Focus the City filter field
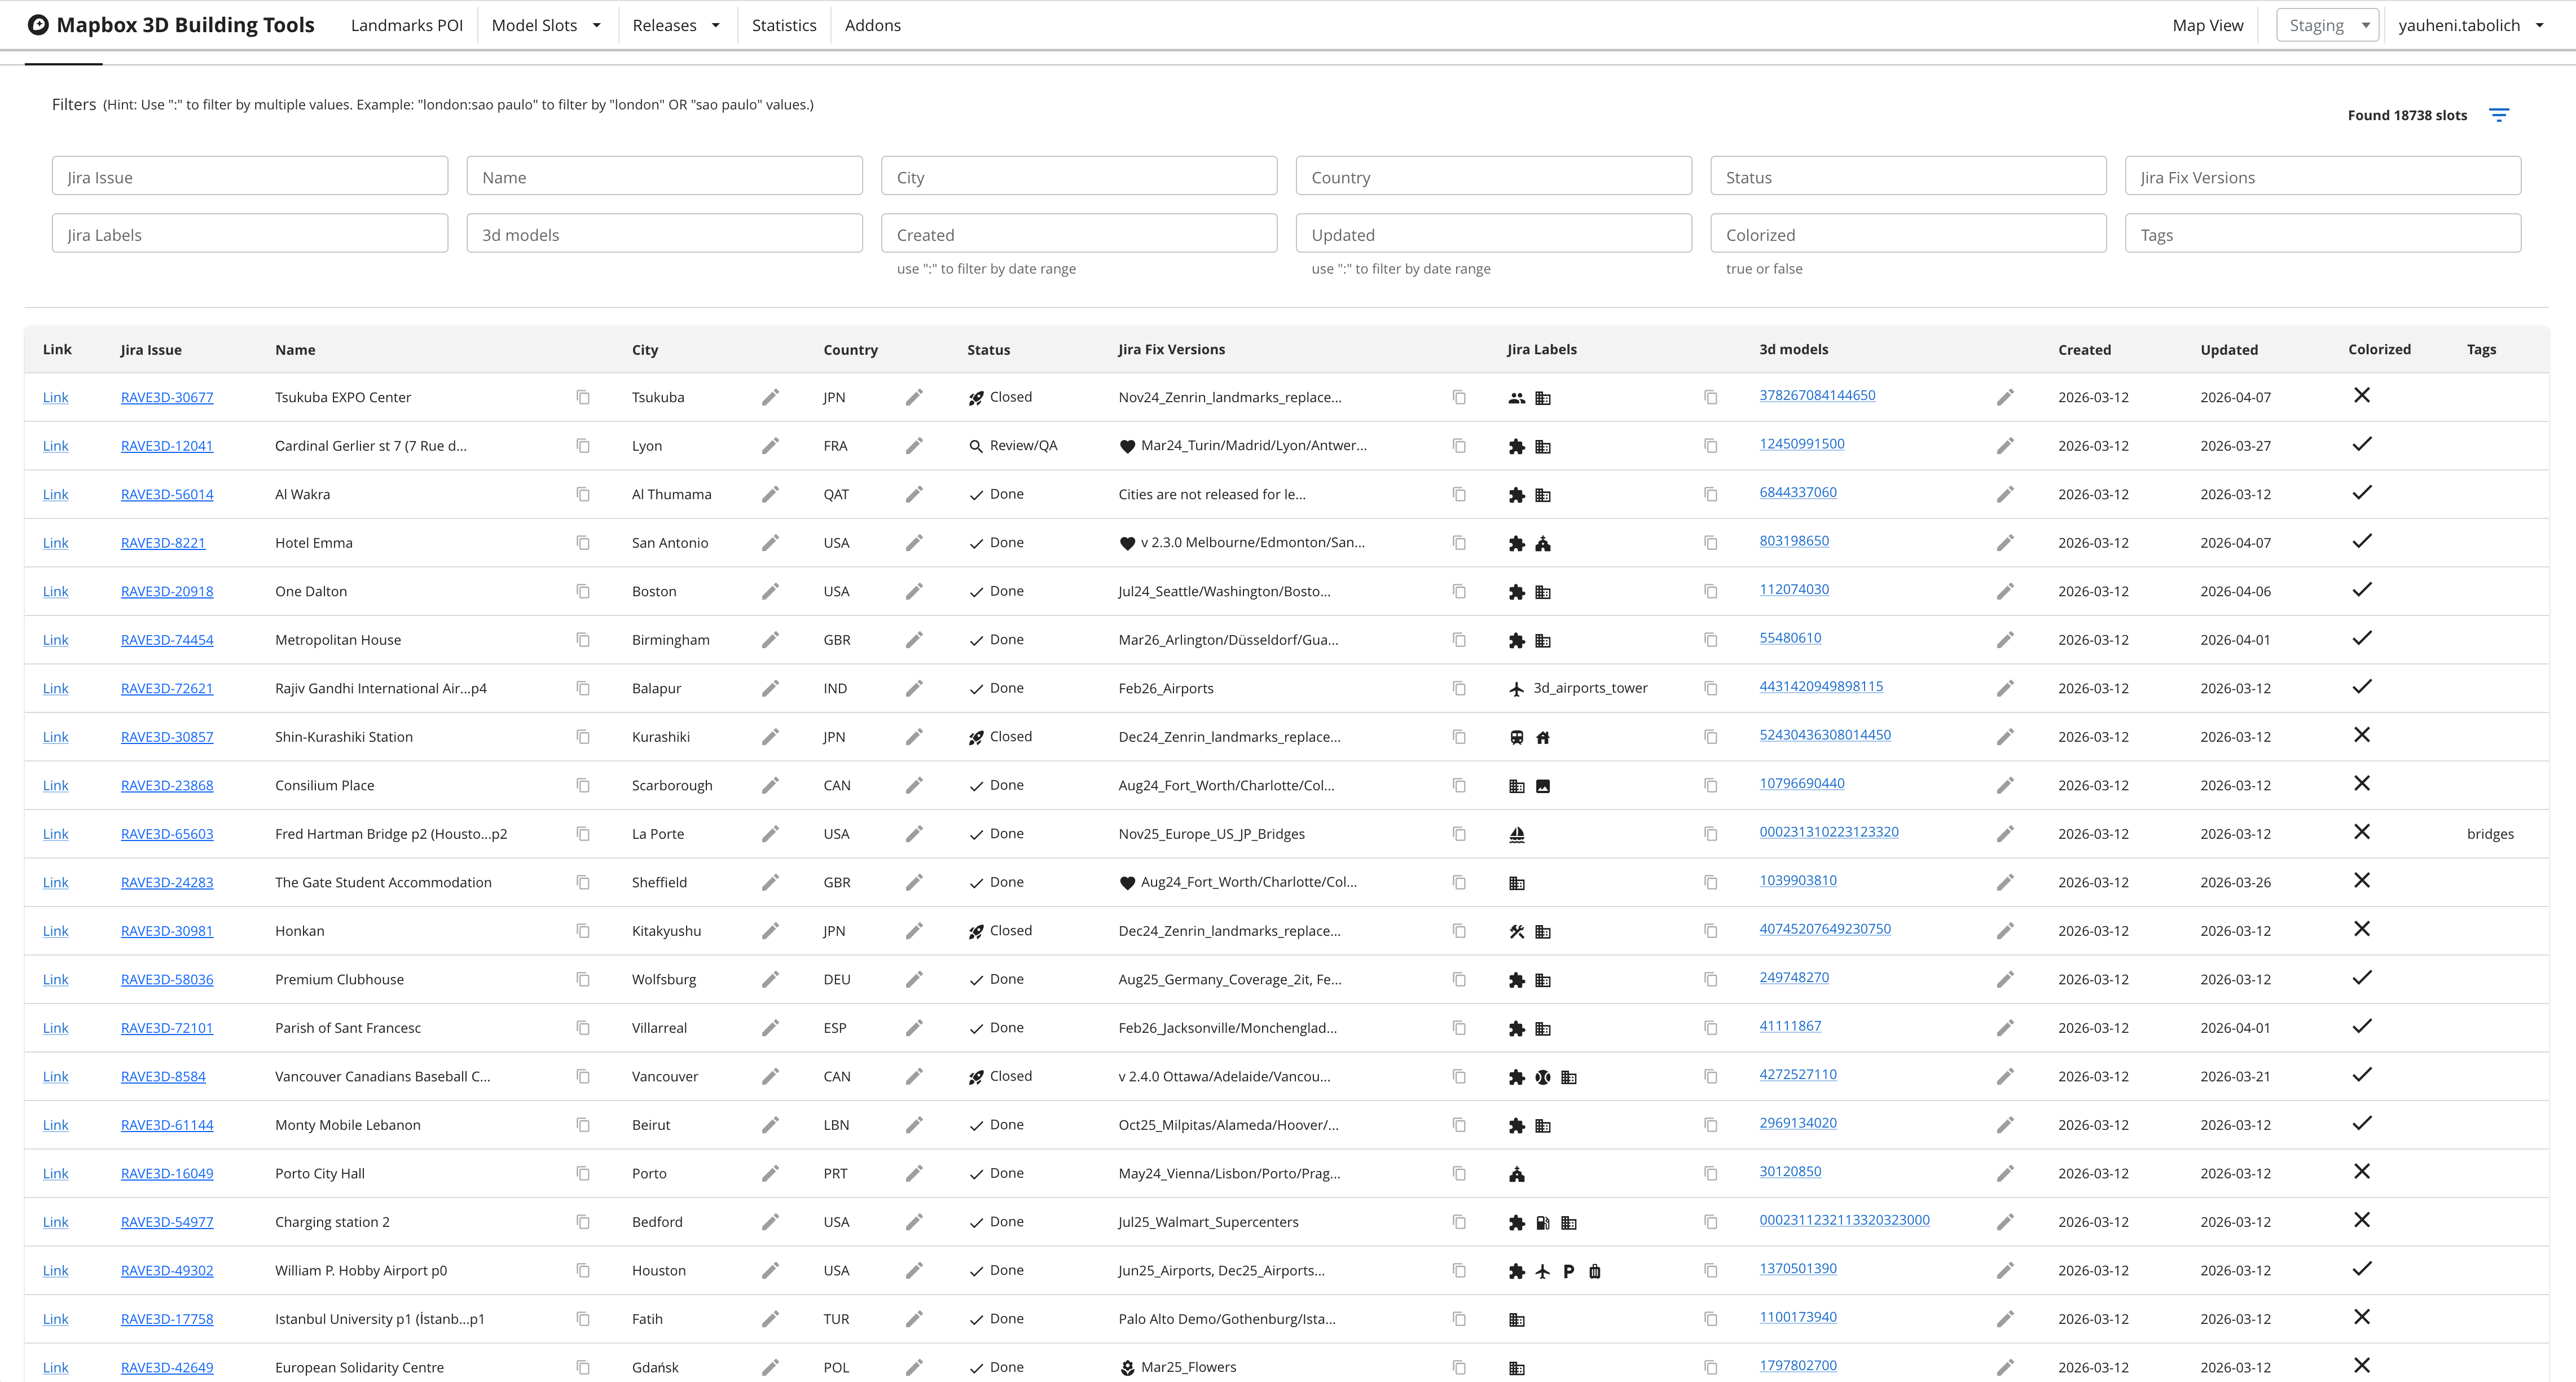 tap(1079, 176)
